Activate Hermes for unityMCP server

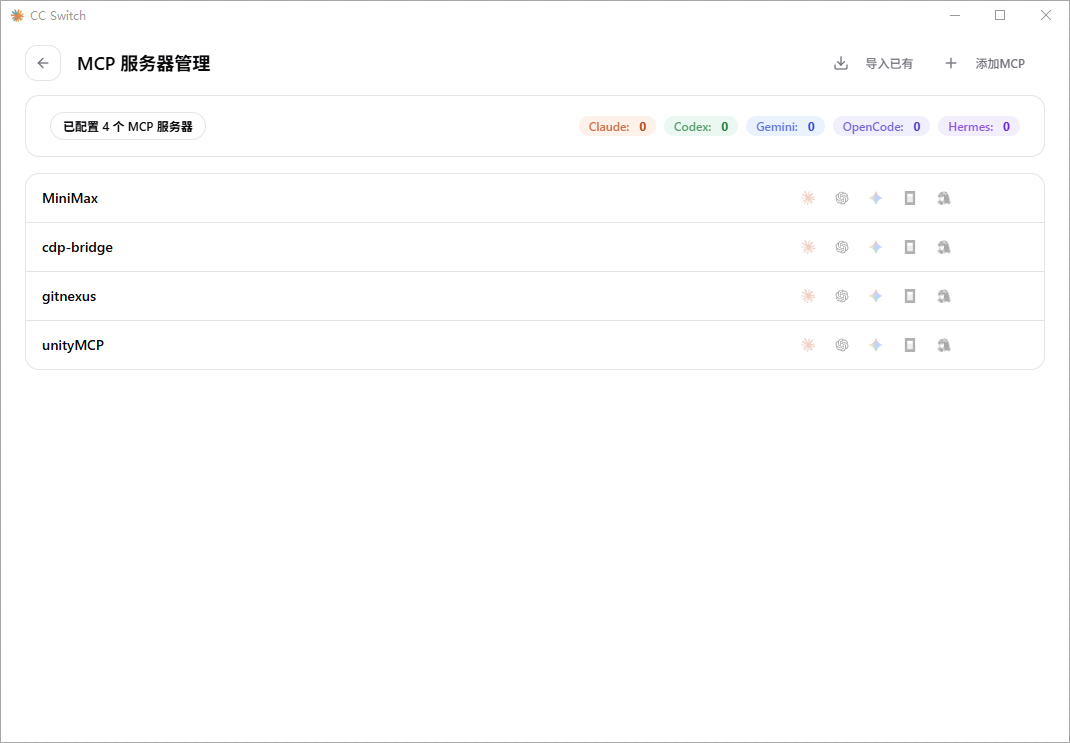click(x=944, y=345)
